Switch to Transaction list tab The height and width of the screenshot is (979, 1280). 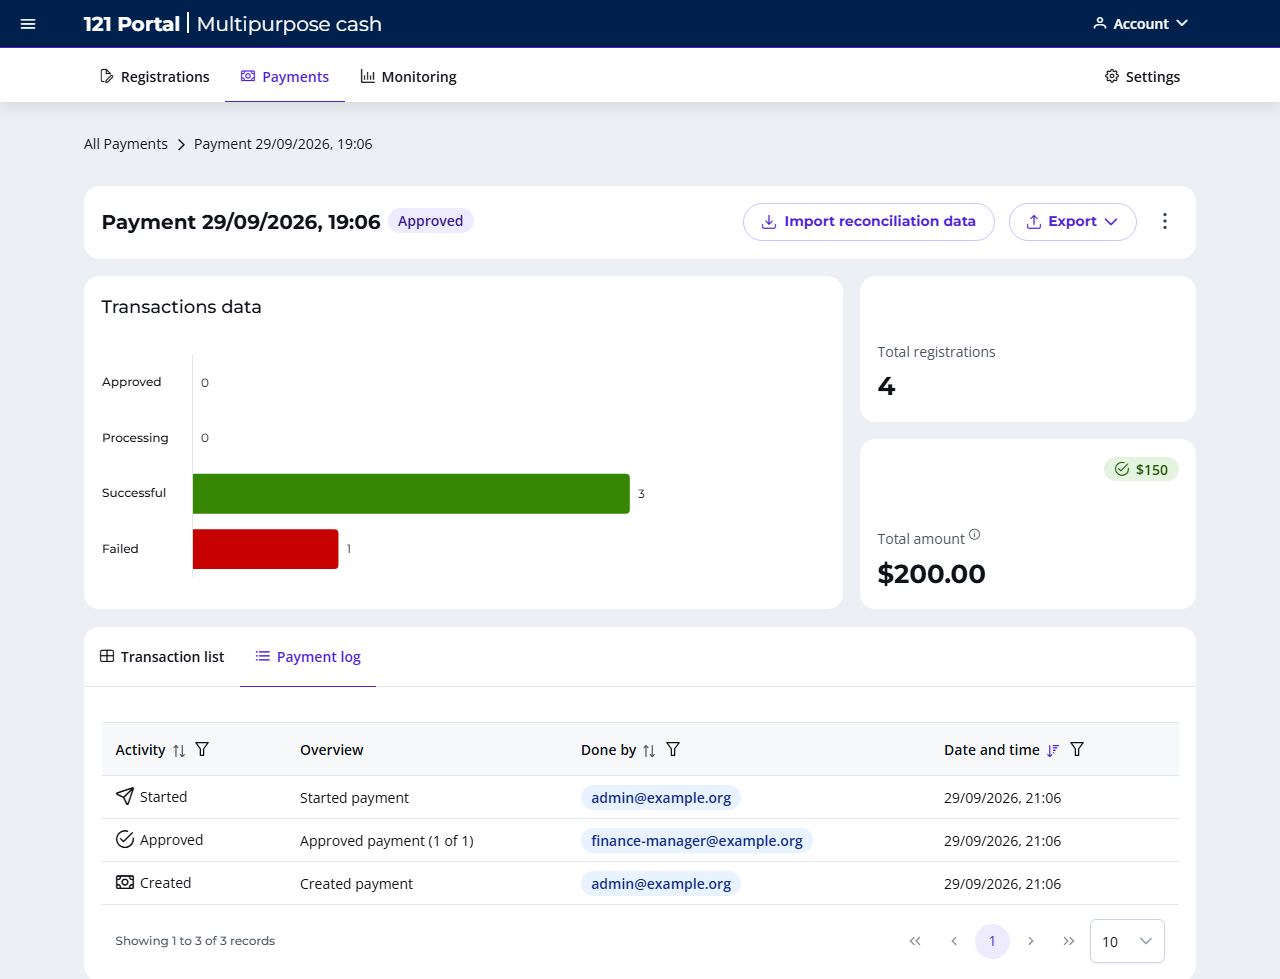click(x=162, y=657)
